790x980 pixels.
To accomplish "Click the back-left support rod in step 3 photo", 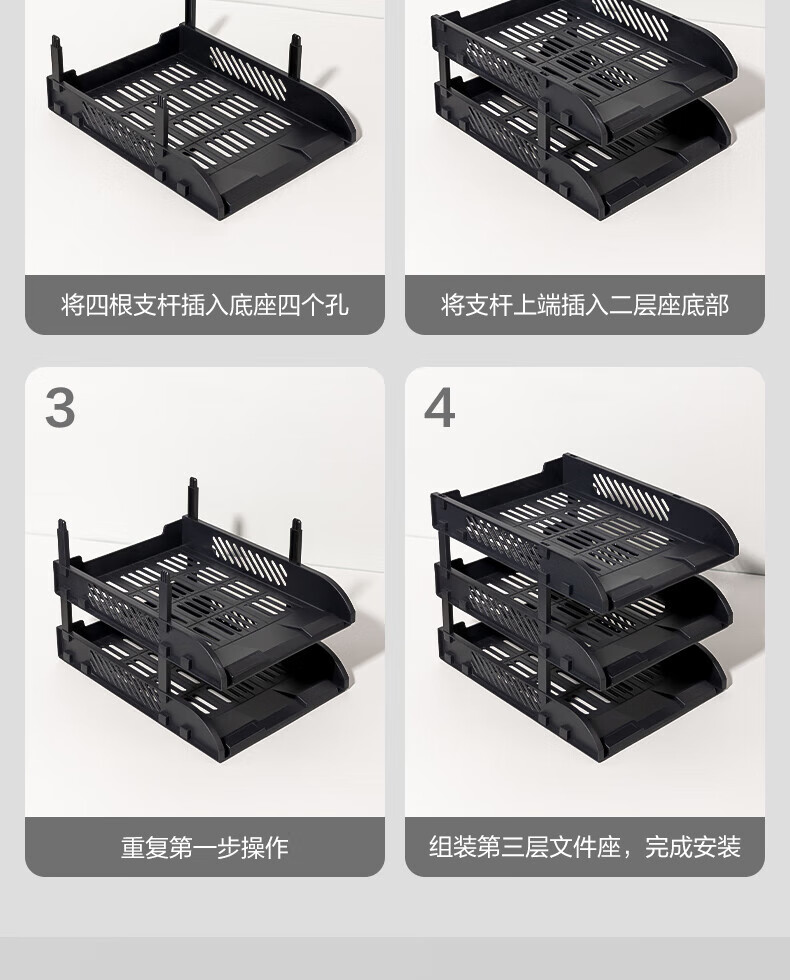I will [x=62, y=540].
